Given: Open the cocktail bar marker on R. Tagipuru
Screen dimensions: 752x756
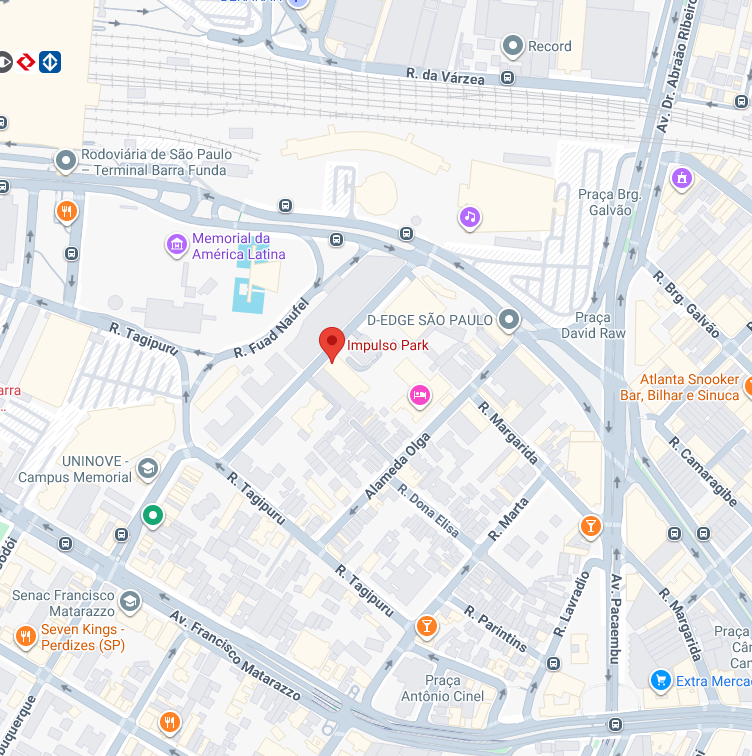Looking at the screenshot, I should (427, 627).
